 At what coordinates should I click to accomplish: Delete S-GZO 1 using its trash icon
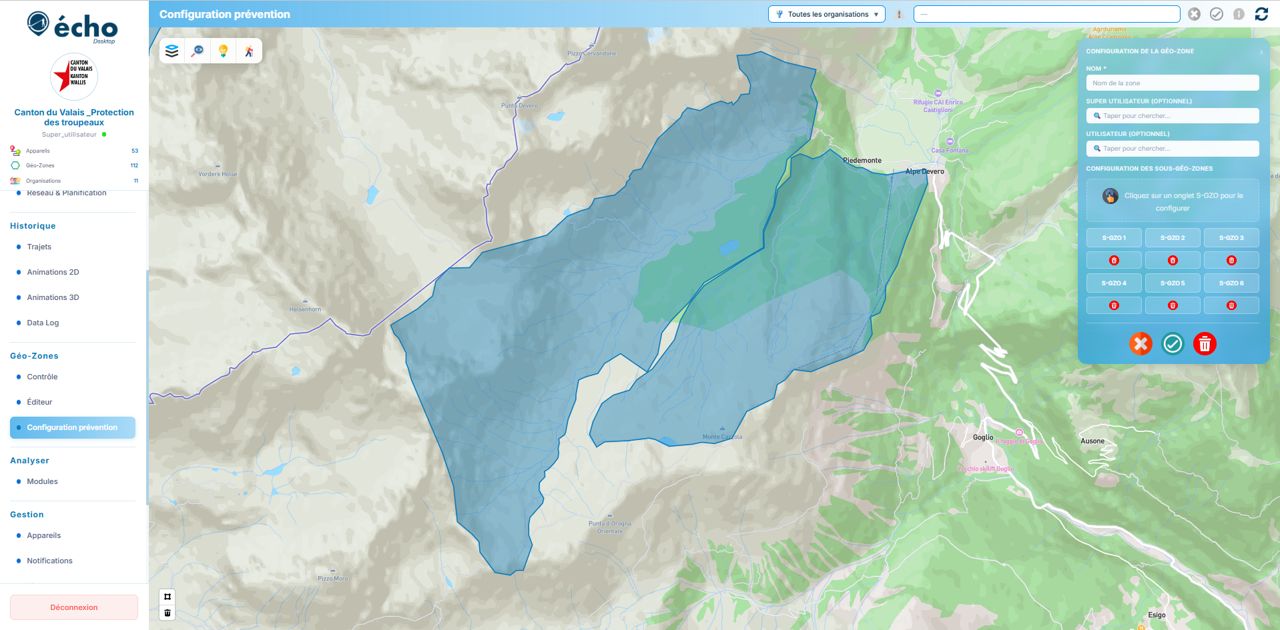click(x=1114, y=260)
